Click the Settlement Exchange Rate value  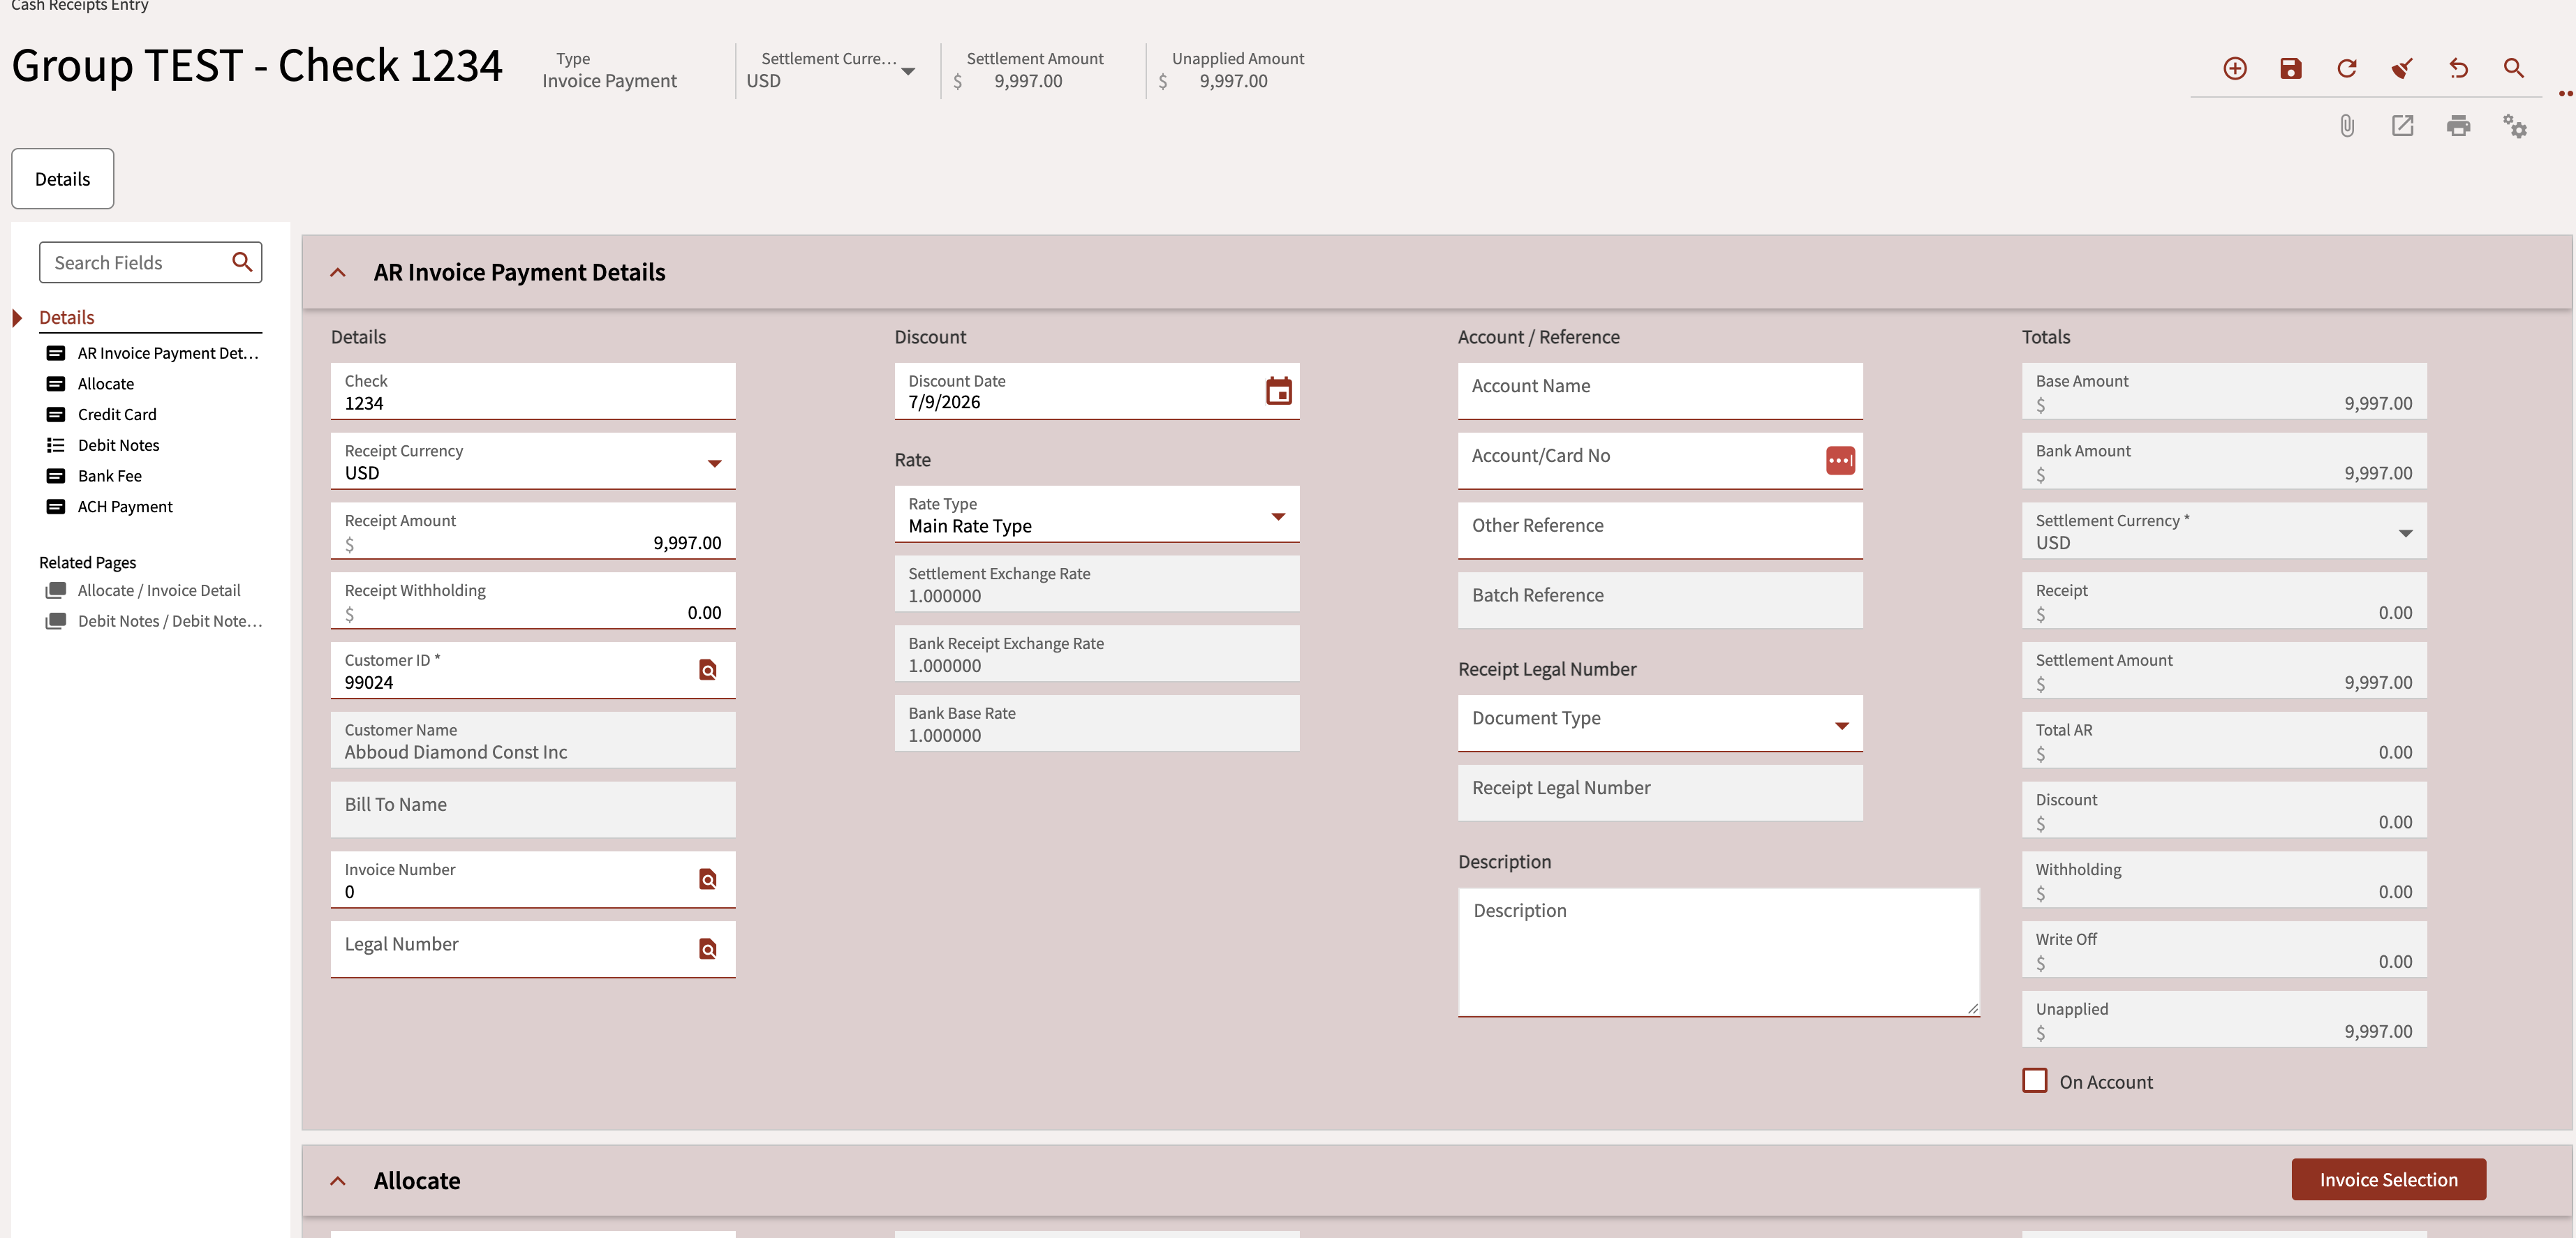click(1097, 584)
